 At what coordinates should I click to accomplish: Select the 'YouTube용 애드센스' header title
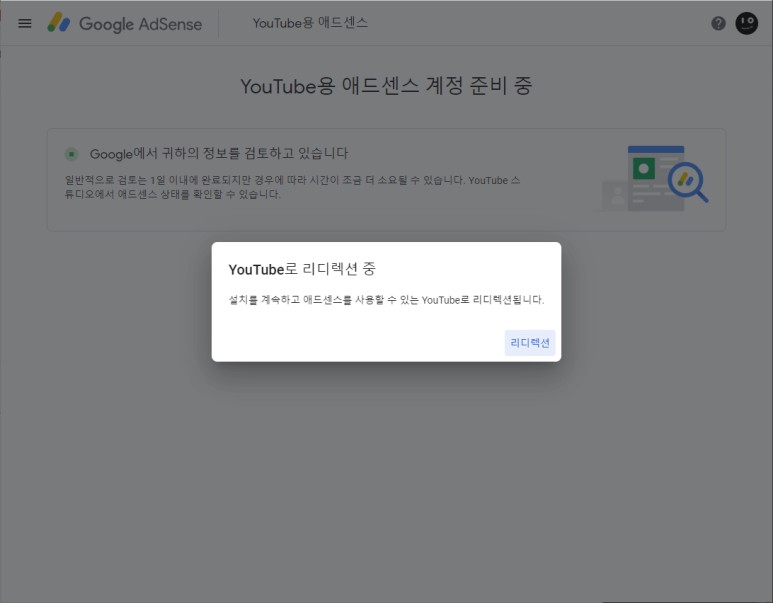310,23
